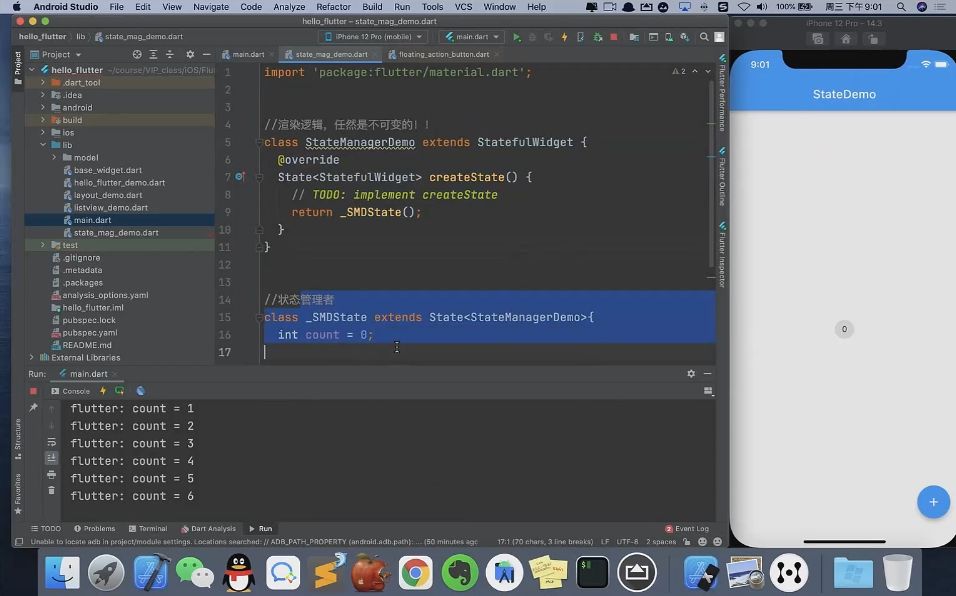Screen dimensions: 956x596
Task: Open the Problems tool window
Action: (95, 528)
